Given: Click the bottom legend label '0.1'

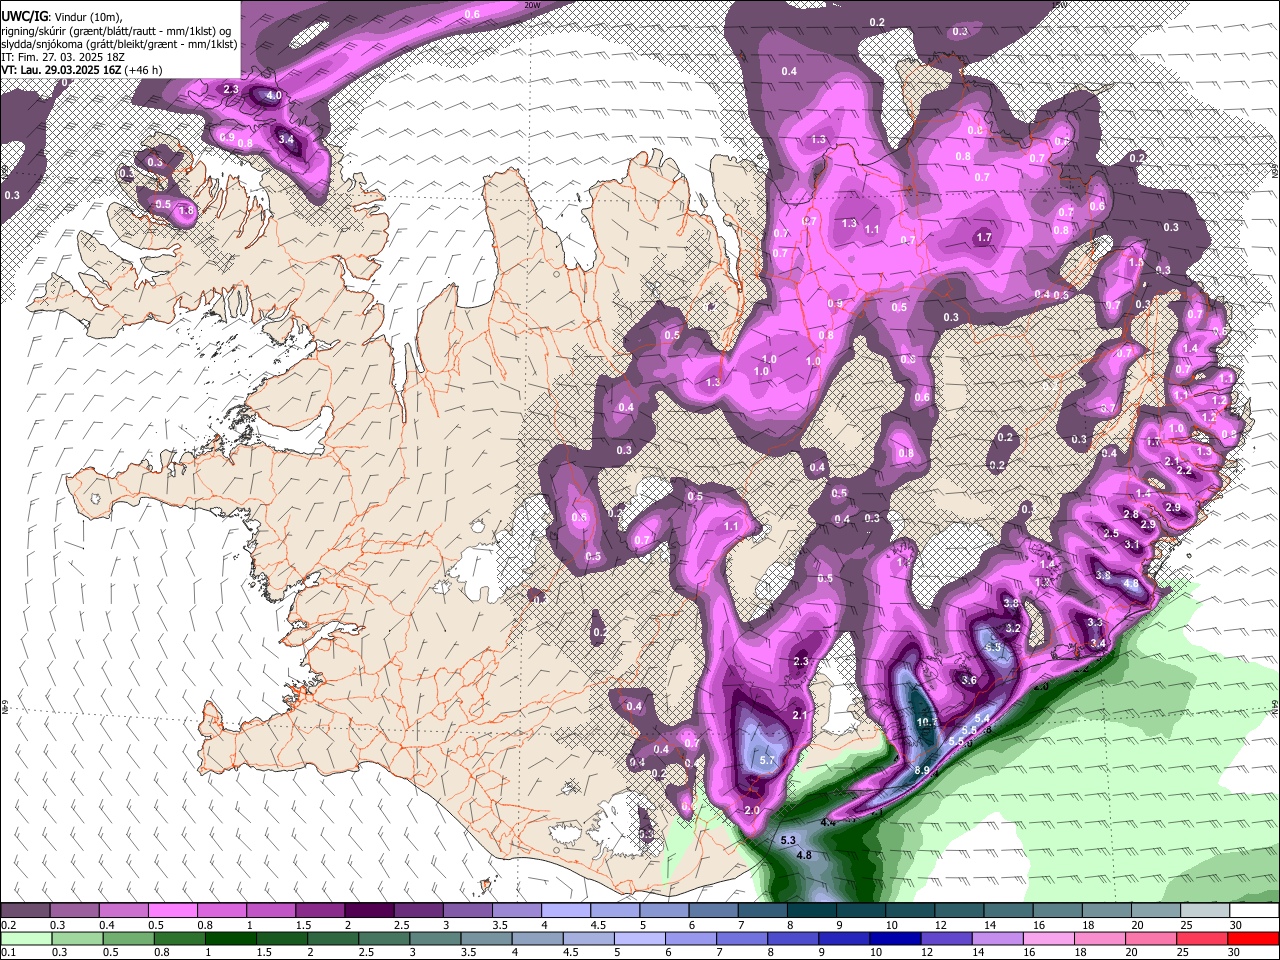Looking at the screenshot, I should 8,952.
